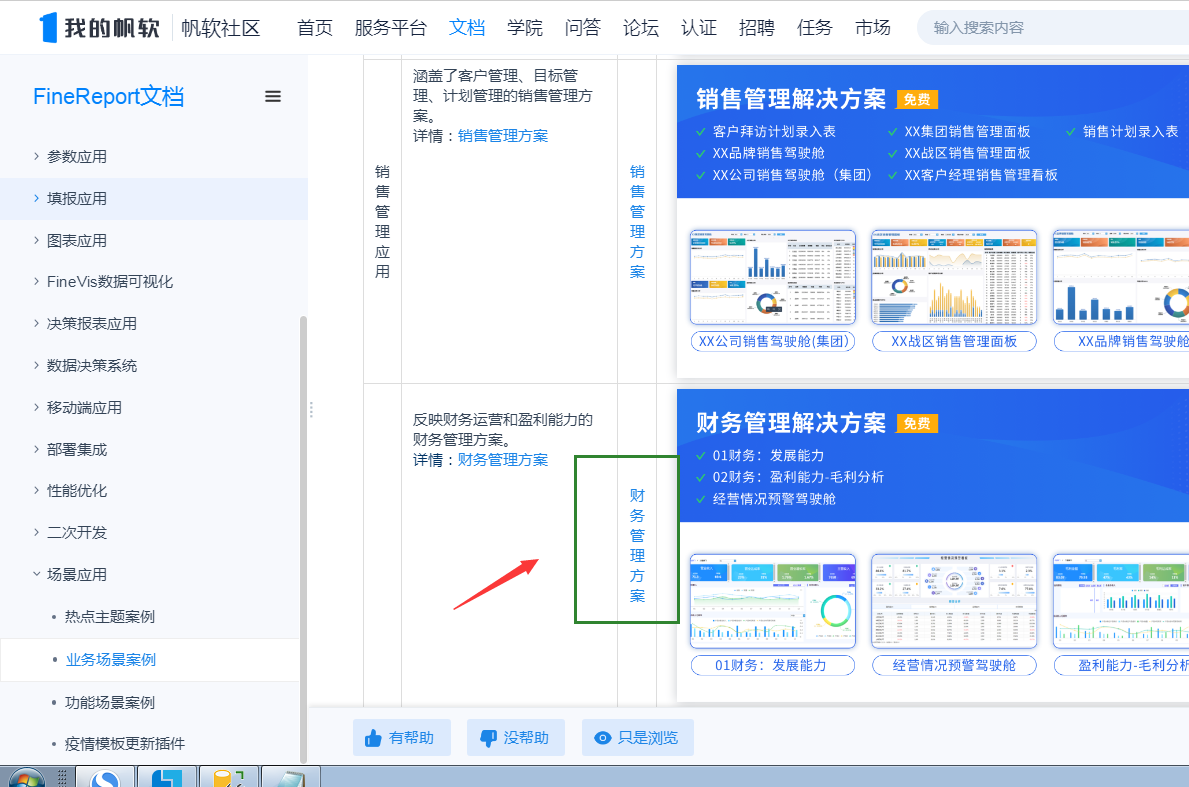Open the XX战区销售管理面板 thumbnail image
The width and height of the screenshot is (1189, 787).
click(954, 277)
